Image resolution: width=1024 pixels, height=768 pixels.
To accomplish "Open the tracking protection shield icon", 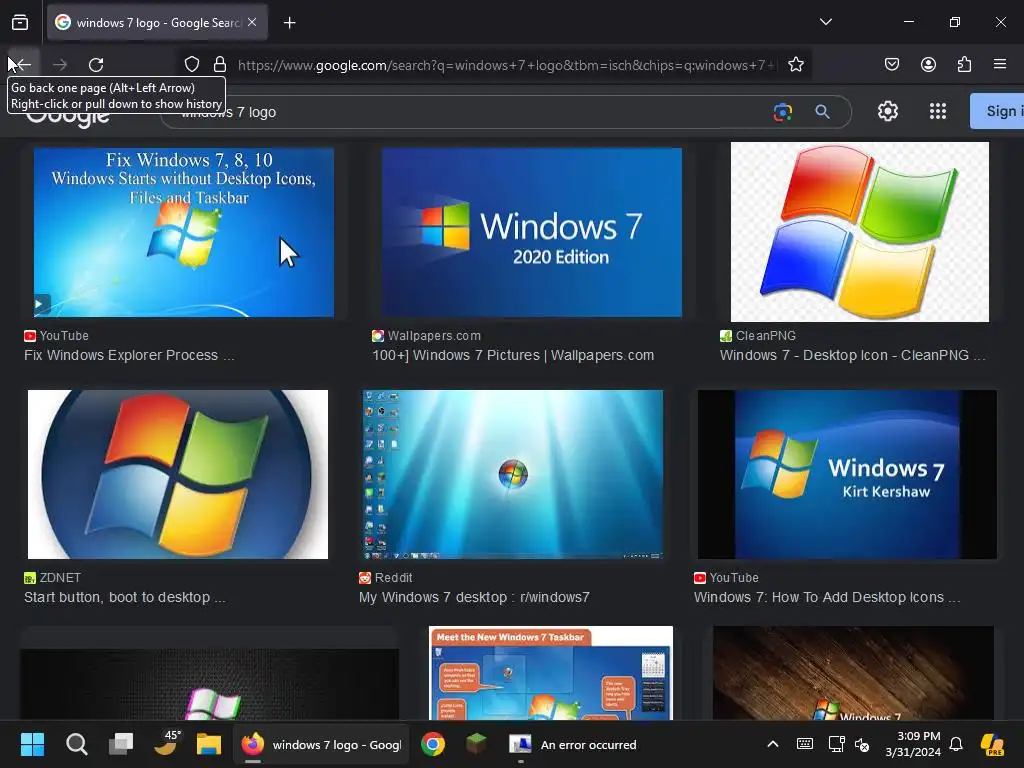I will coord(191,64).
